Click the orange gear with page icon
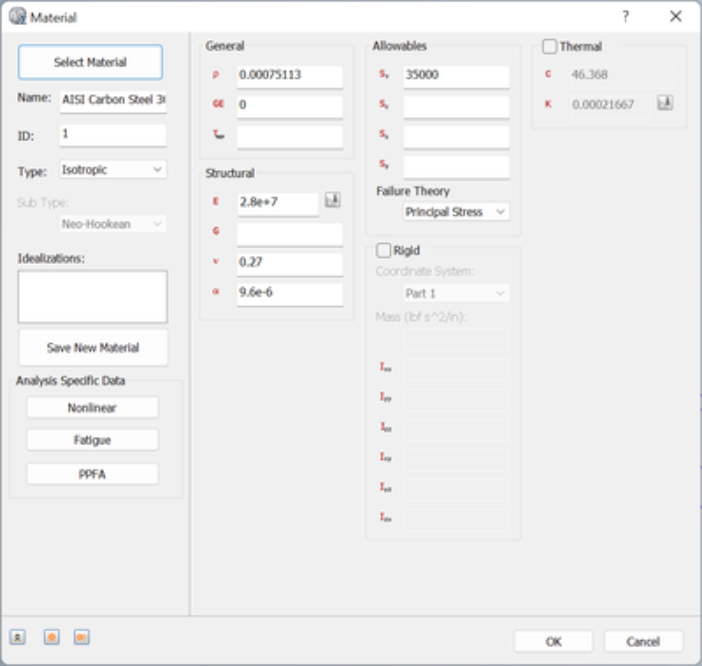Image resolution: width=702 pixels, height=666 pixels. pos(81,637)
